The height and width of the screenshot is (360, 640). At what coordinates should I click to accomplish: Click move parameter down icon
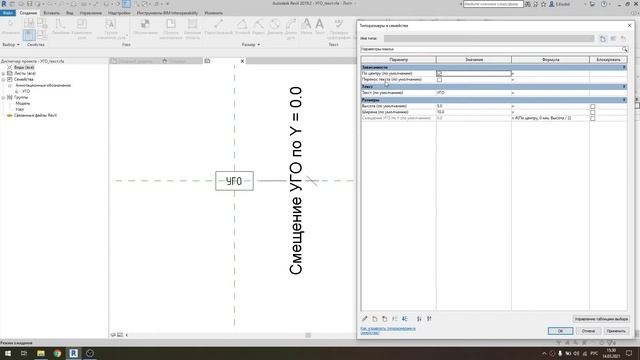pyautogui.click(x=404, y=319)
